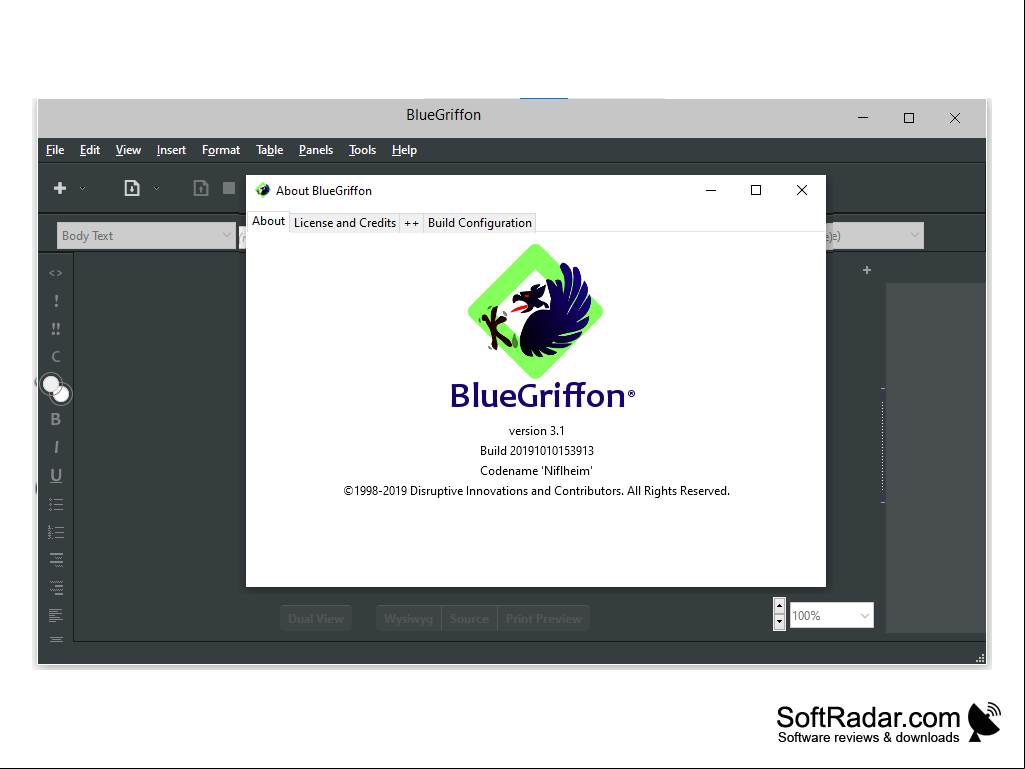This screenshot has width=1025, height=769.
Task: Open the 100% zoom dropdown
Action: tap(832, 615)
